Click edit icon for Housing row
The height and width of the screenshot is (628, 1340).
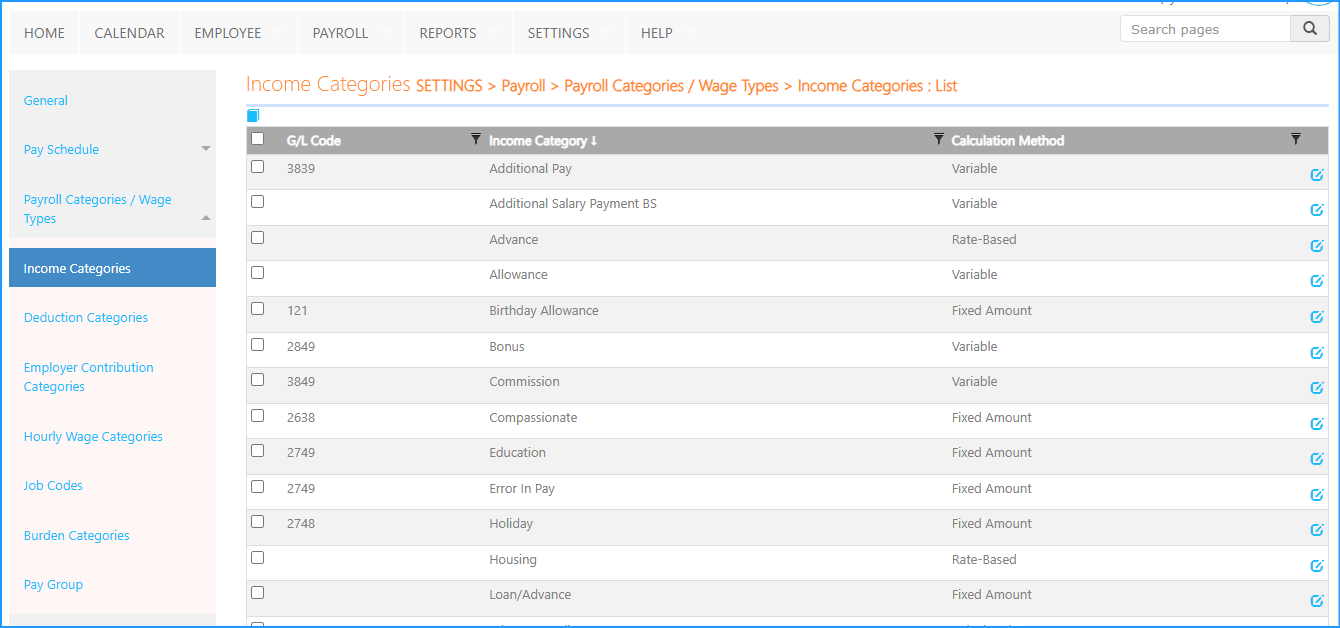[x=1317, y=566]
